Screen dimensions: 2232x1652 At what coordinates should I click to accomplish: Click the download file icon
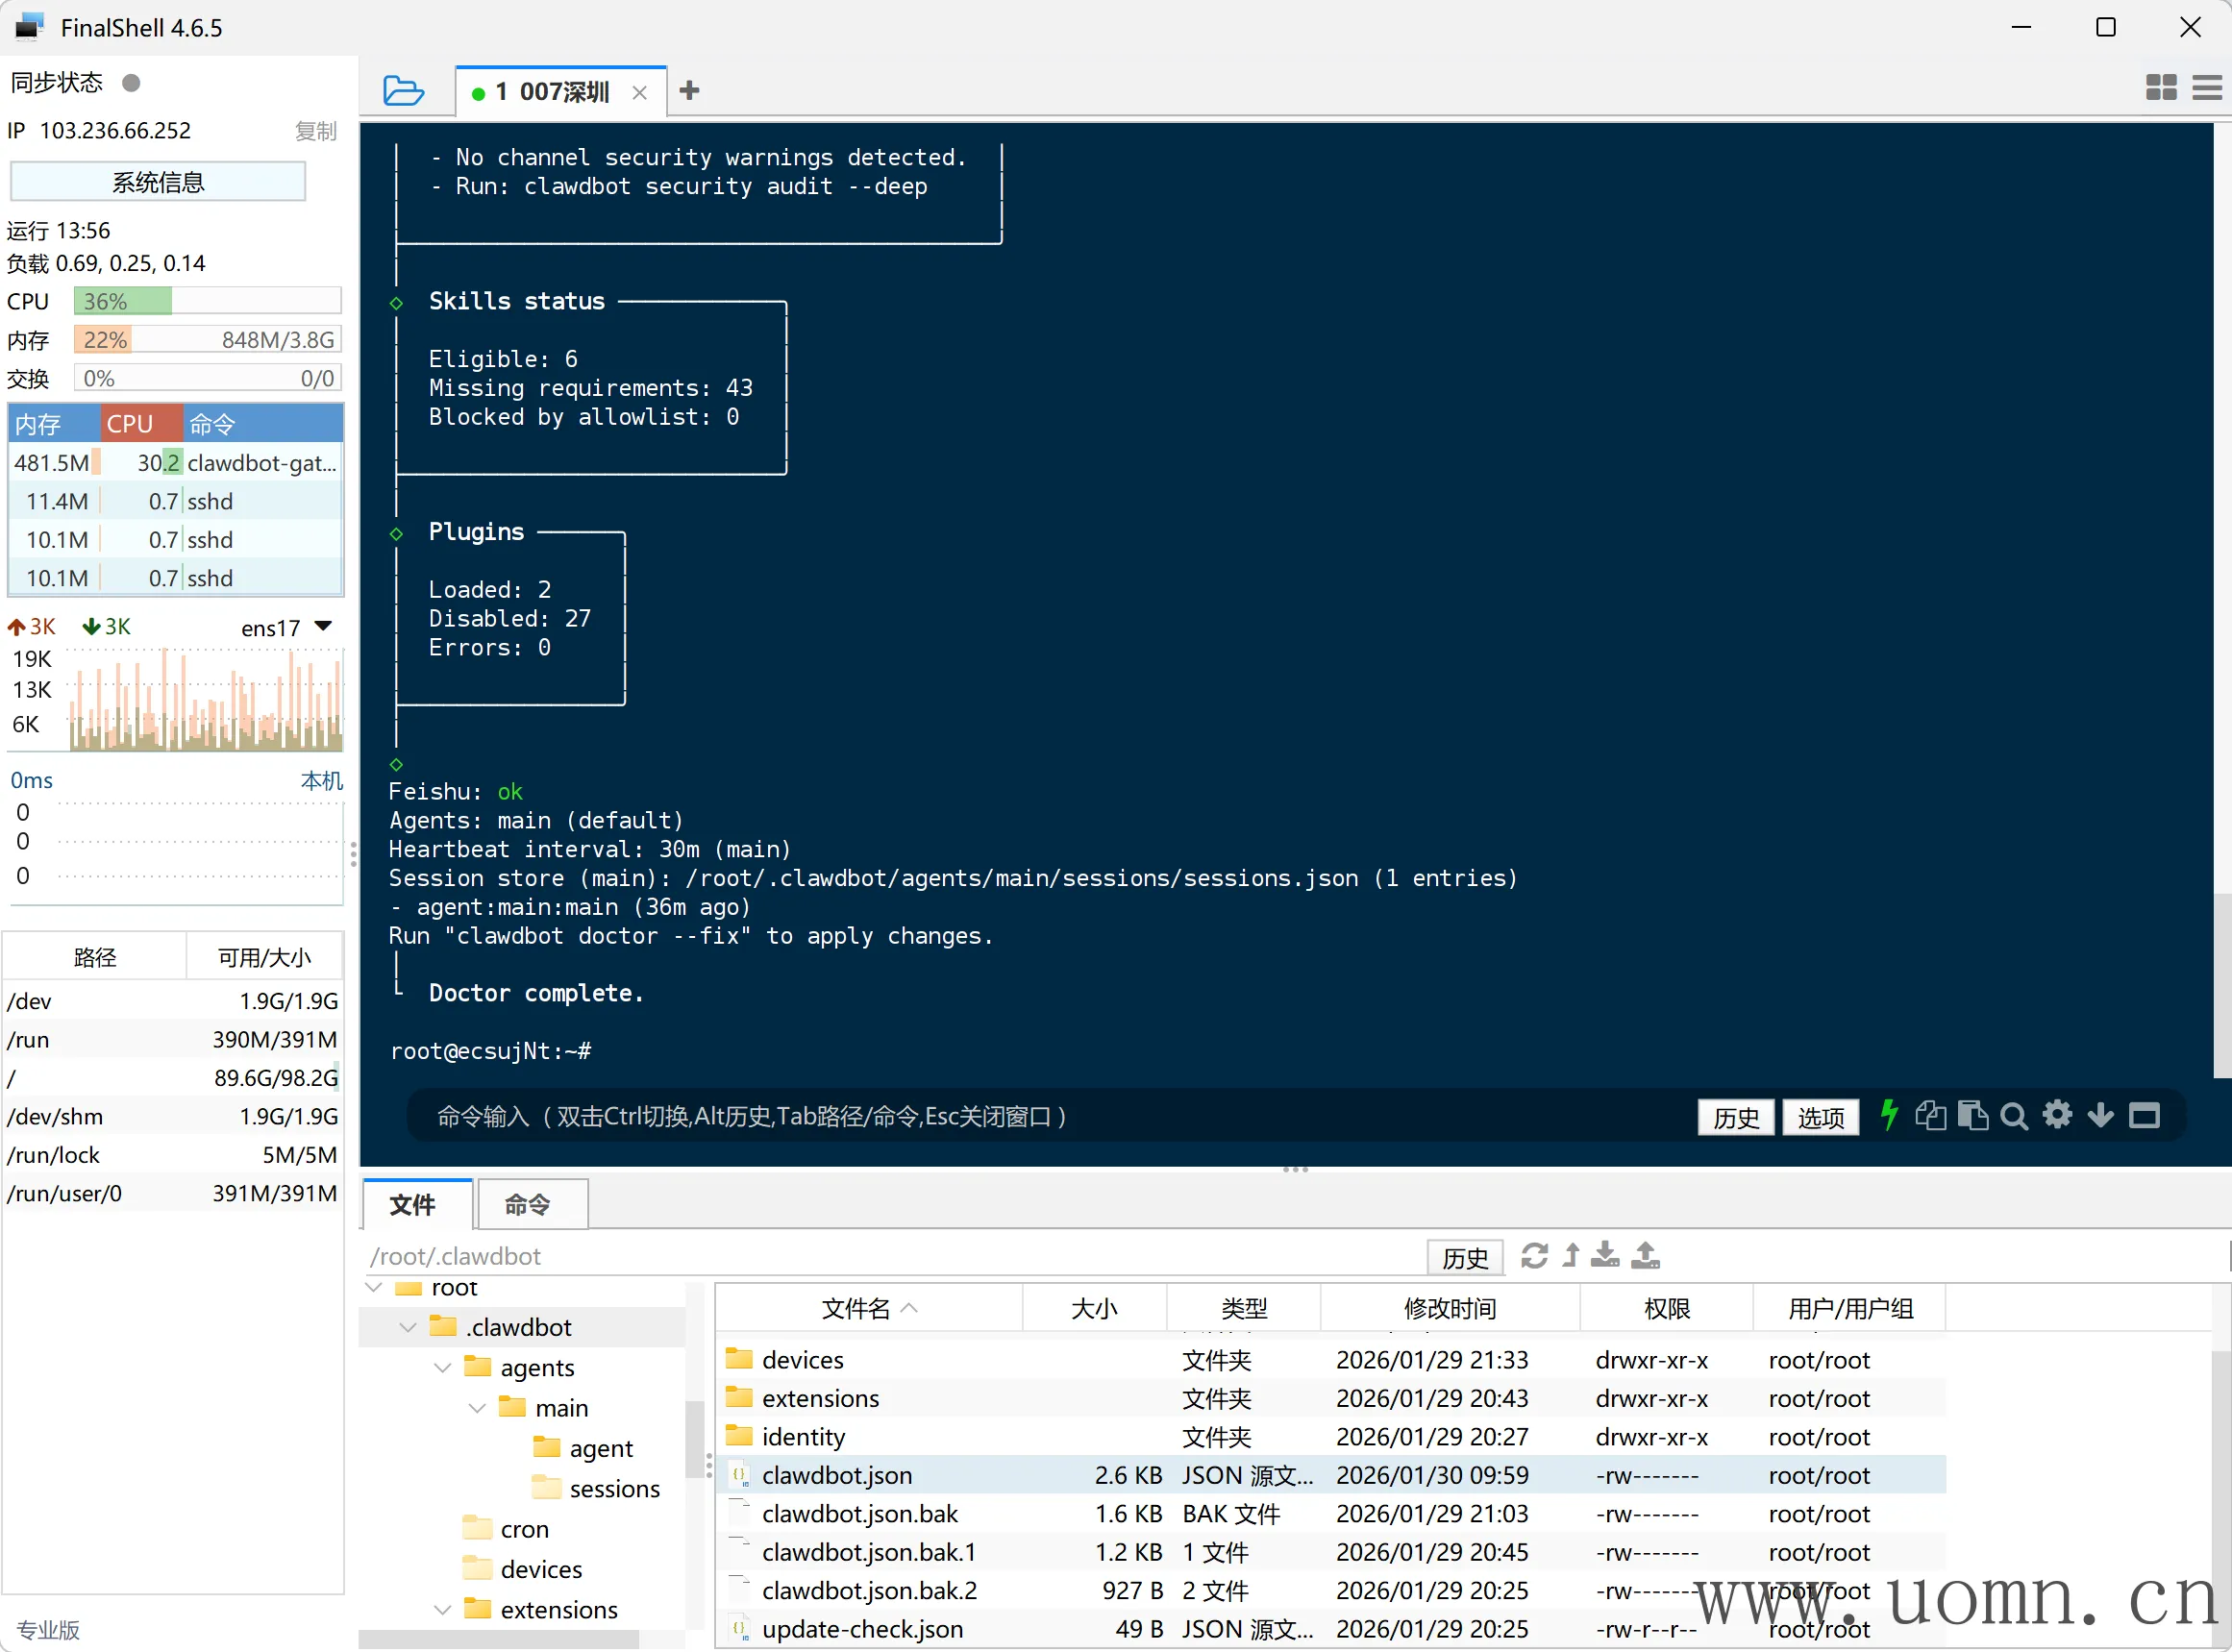(x=1605, y=1255)
